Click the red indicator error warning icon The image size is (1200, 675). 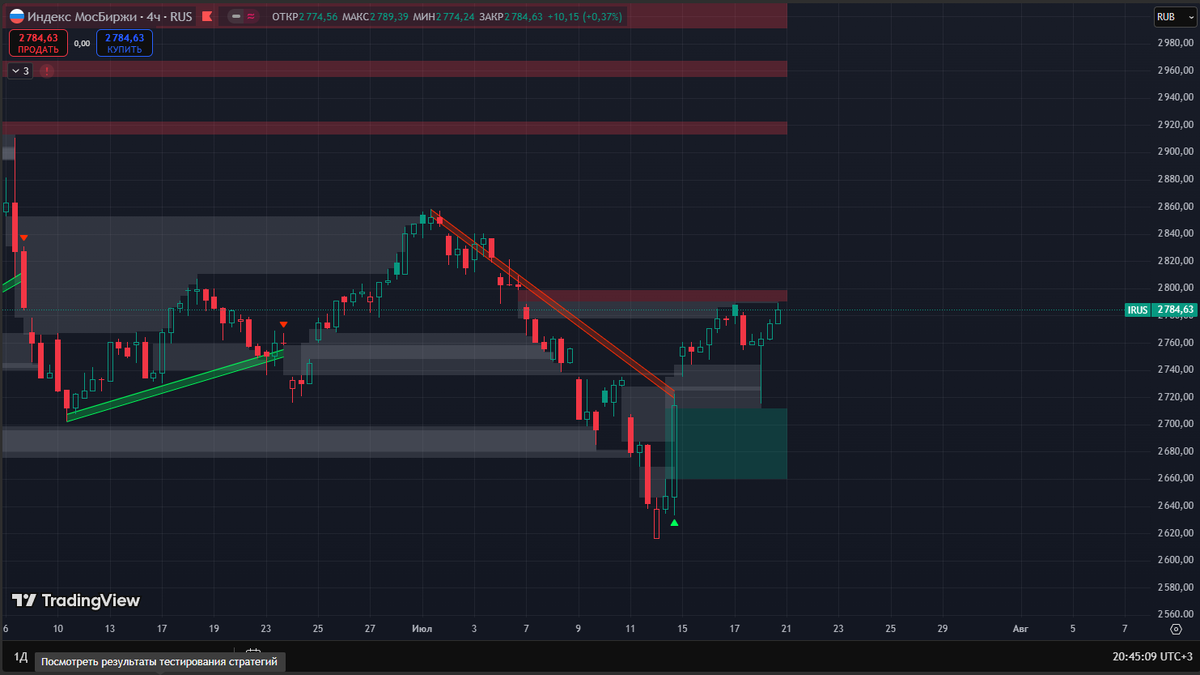pos(47,71)
